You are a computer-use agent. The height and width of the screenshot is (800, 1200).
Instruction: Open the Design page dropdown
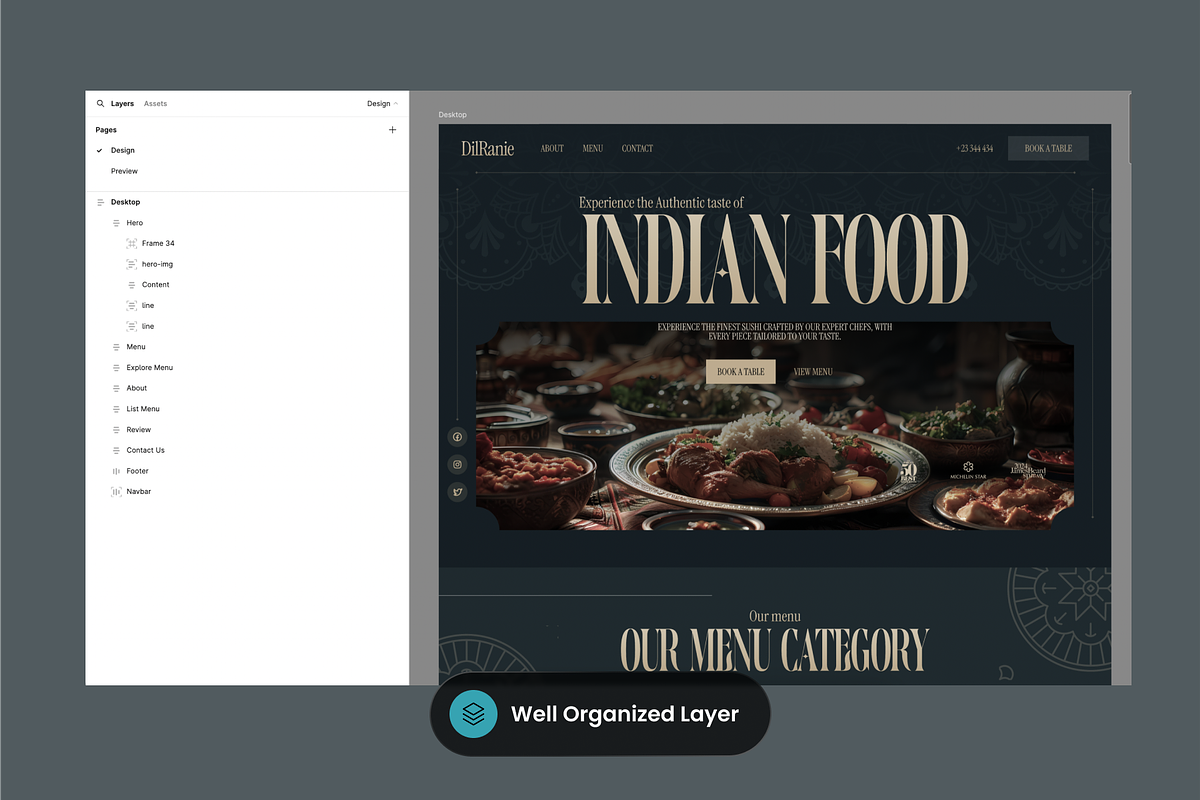click(x=382, y=104)
